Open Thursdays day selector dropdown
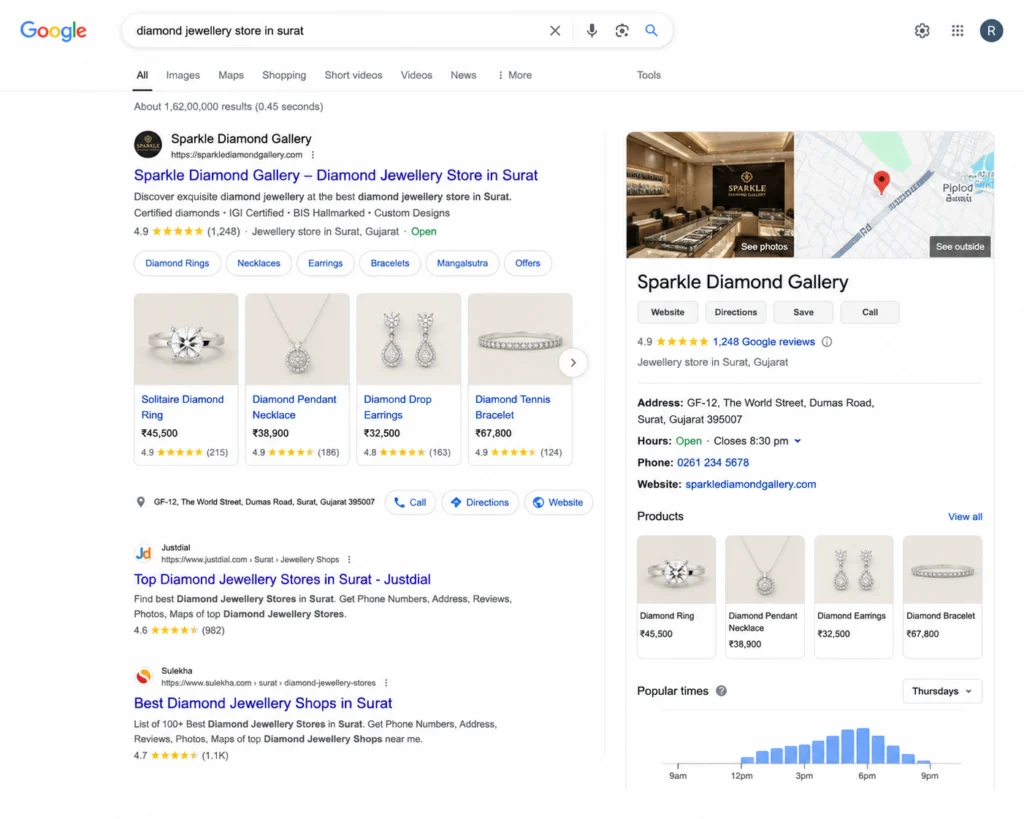This screenshot has width=1024, height=819. point(942,691)
